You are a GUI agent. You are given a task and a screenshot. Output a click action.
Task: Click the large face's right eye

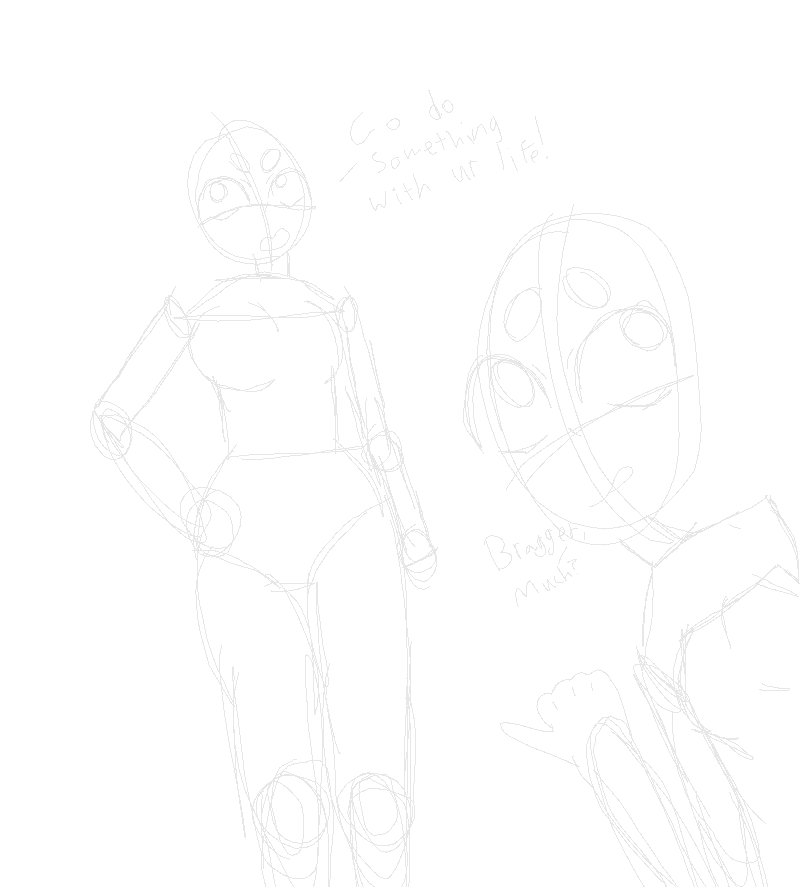(x=642, y=327)
